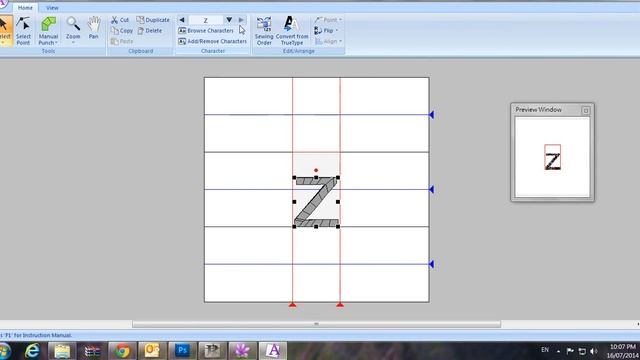The width and height of the screenshot is (640, 360).
Task: Activate the Select arrow tool
Action: 5,31
